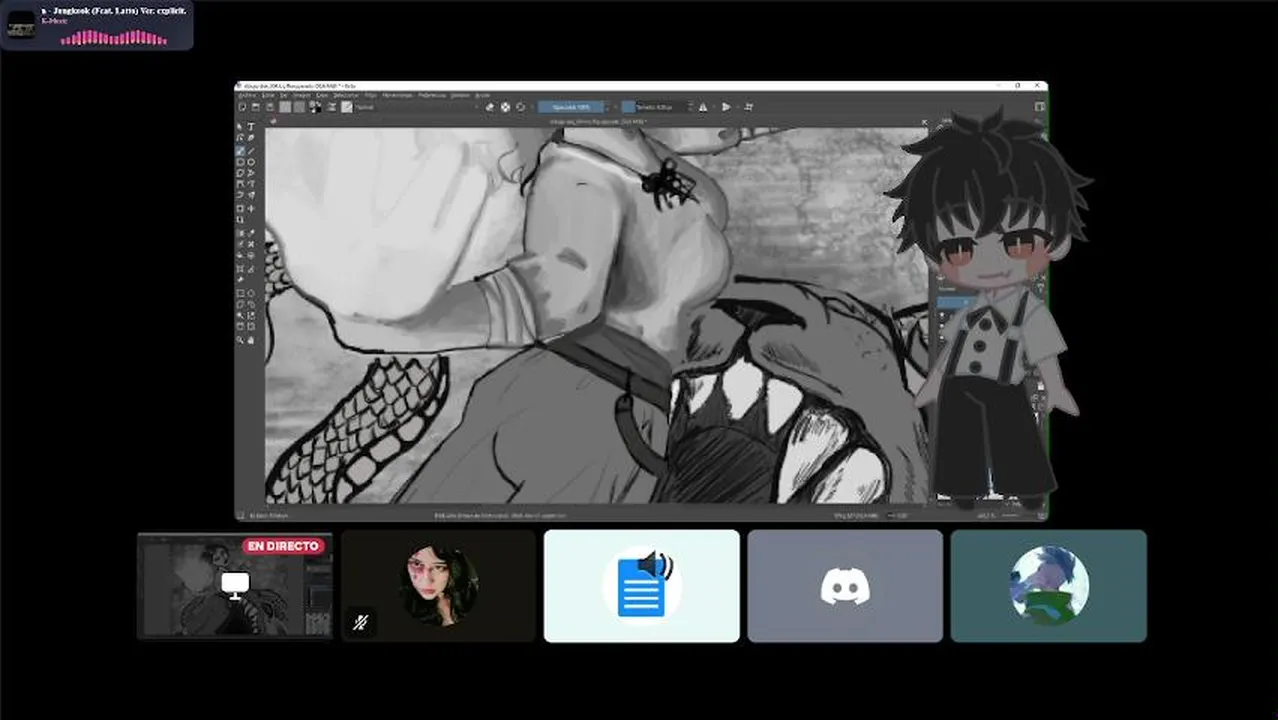Screen dimensions: 1278x720
Task: Select the Gradient tool
Action: click(240, 233)
